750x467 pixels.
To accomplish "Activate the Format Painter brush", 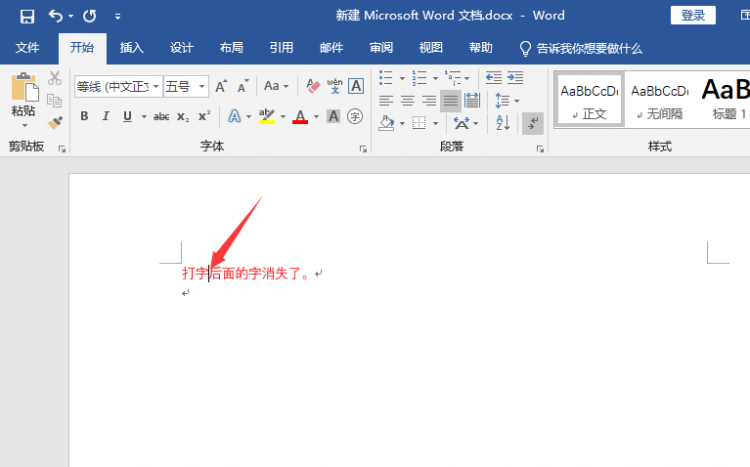I will tap(55, 122).
